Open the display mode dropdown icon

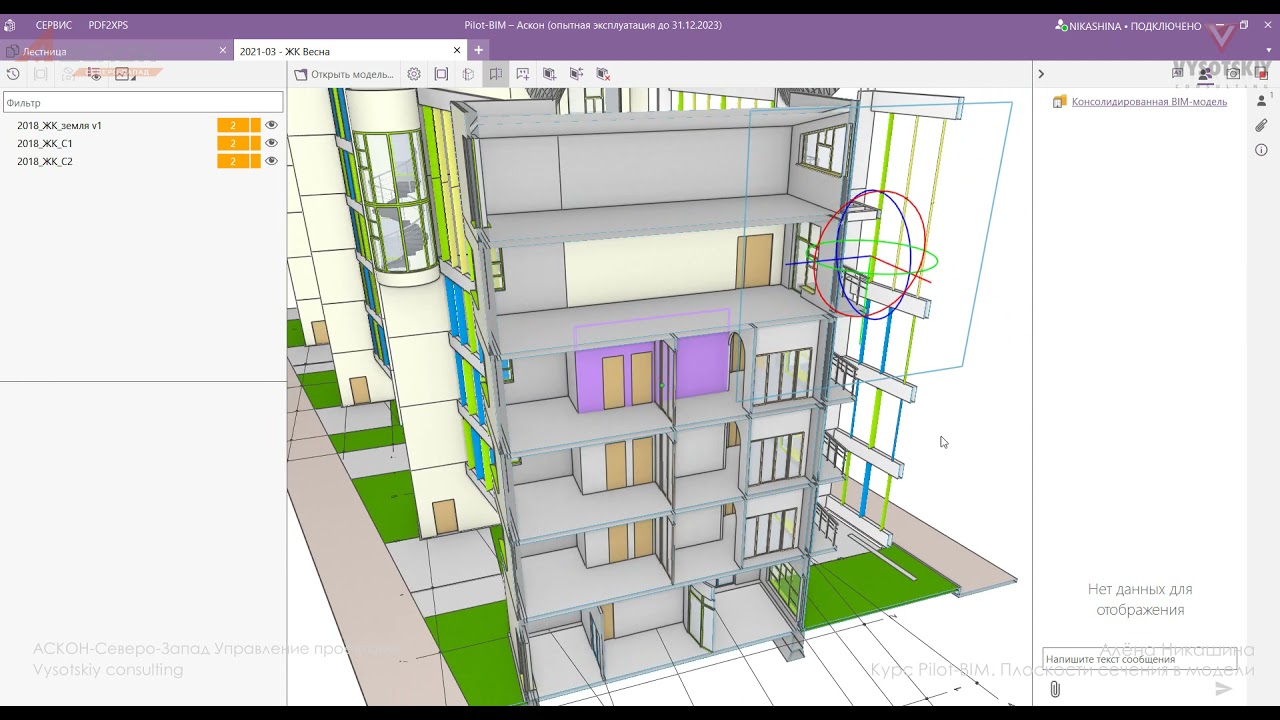pos(123,74)
